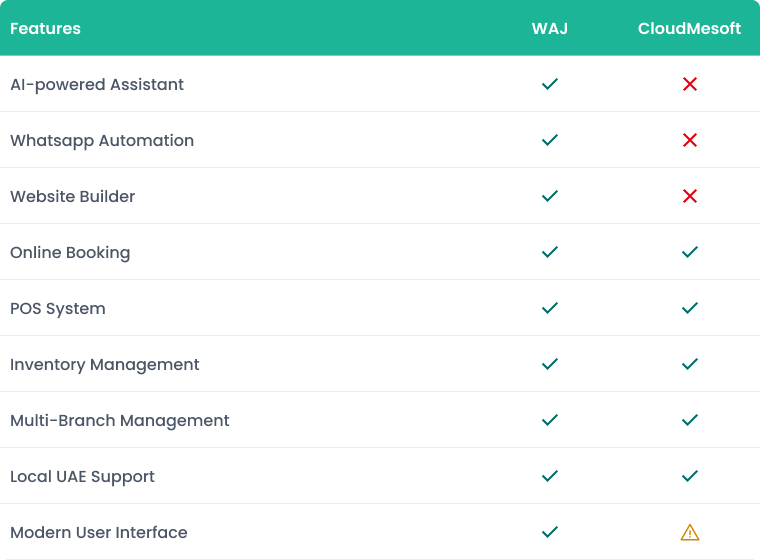The image size is (760, 560).
Task: Click CloudMesoft red cross for AI-powered Assistant
Action: [690, 84]
